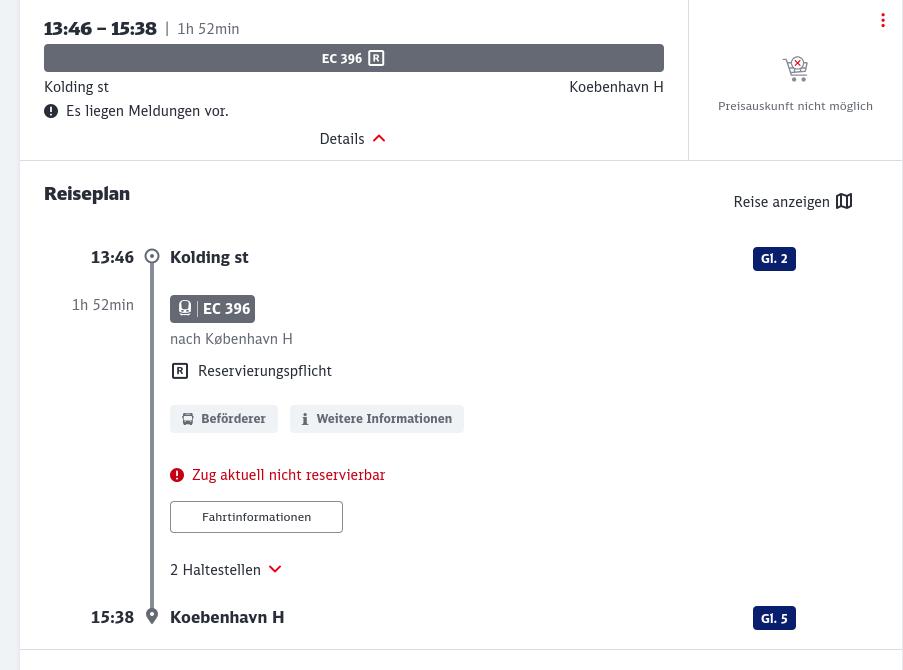Open Weitere Informationen
This screenshot has width=903, height=670.
click(377, 419)
